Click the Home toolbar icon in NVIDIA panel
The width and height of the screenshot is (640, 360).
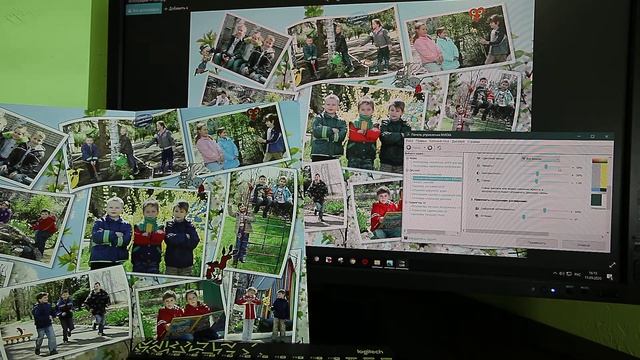click(x=439, y=148)
